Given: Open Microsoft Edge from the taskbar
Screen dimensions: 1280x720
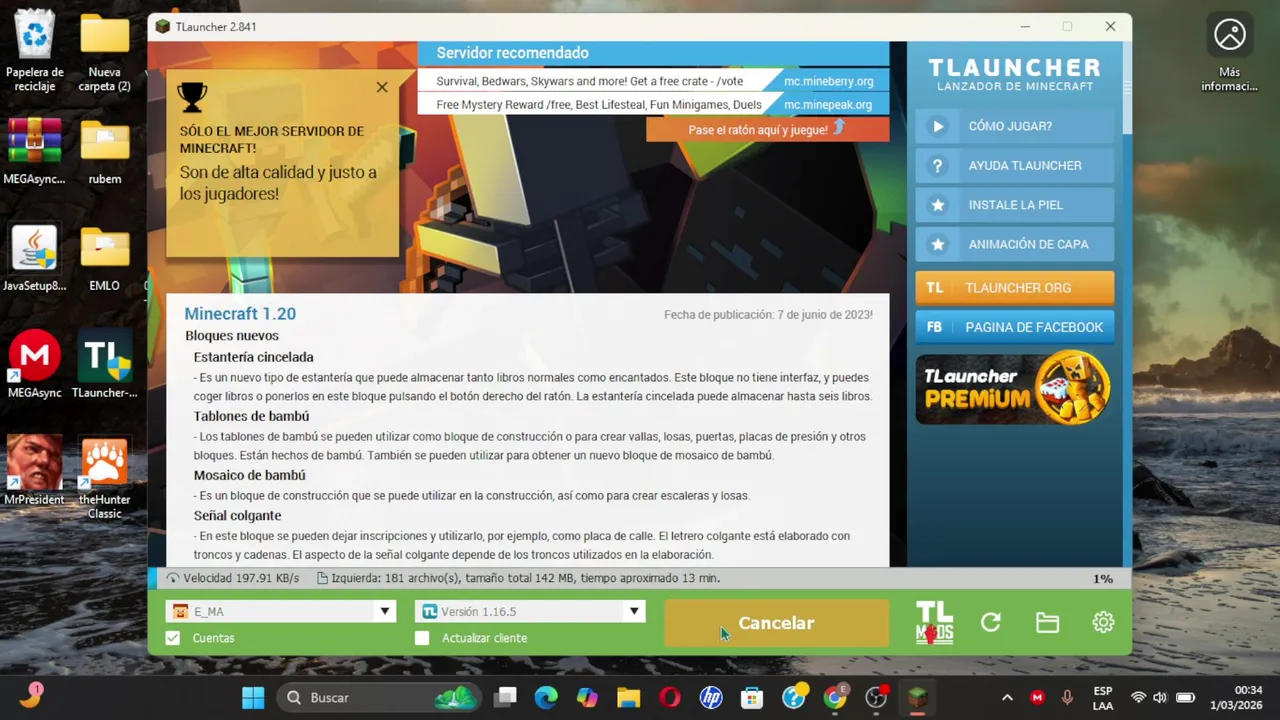Looking at the screenshot, I should point(546,698).
